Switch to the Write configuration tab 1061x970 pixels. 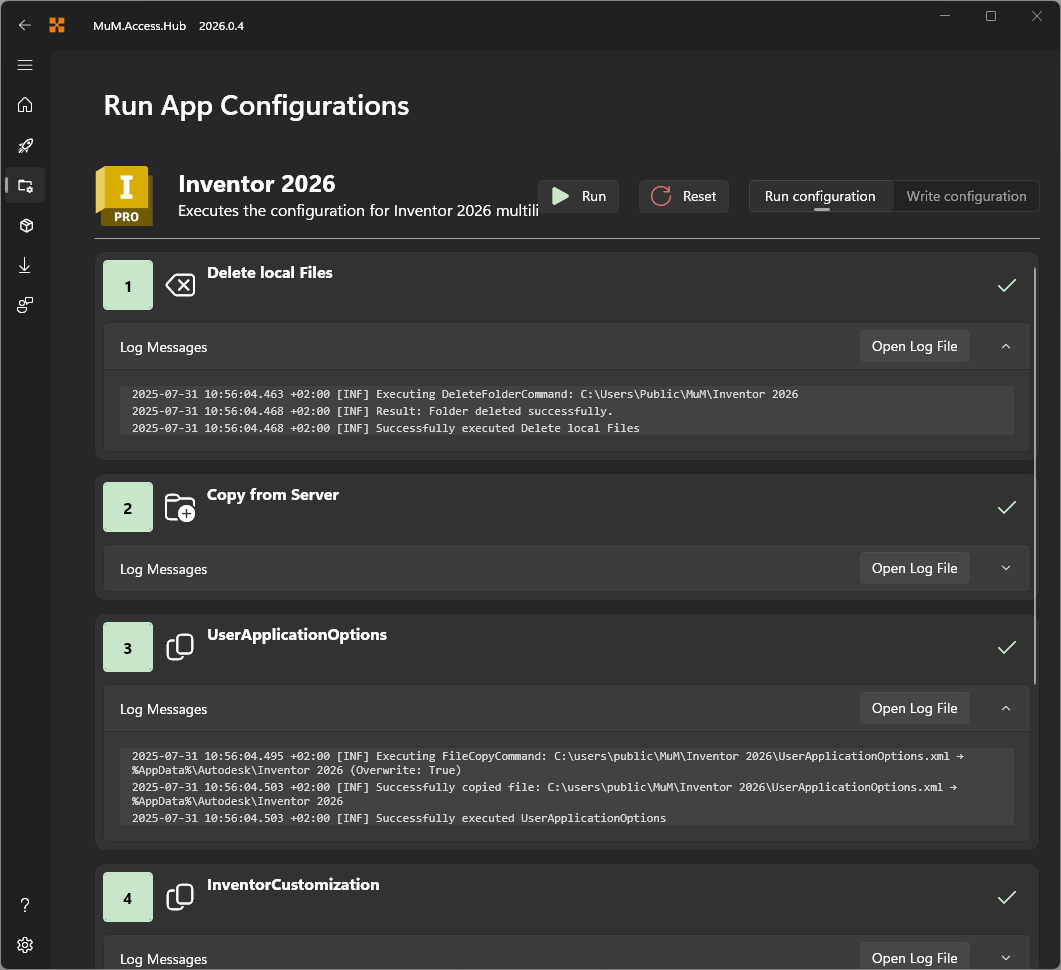point(965,196)
